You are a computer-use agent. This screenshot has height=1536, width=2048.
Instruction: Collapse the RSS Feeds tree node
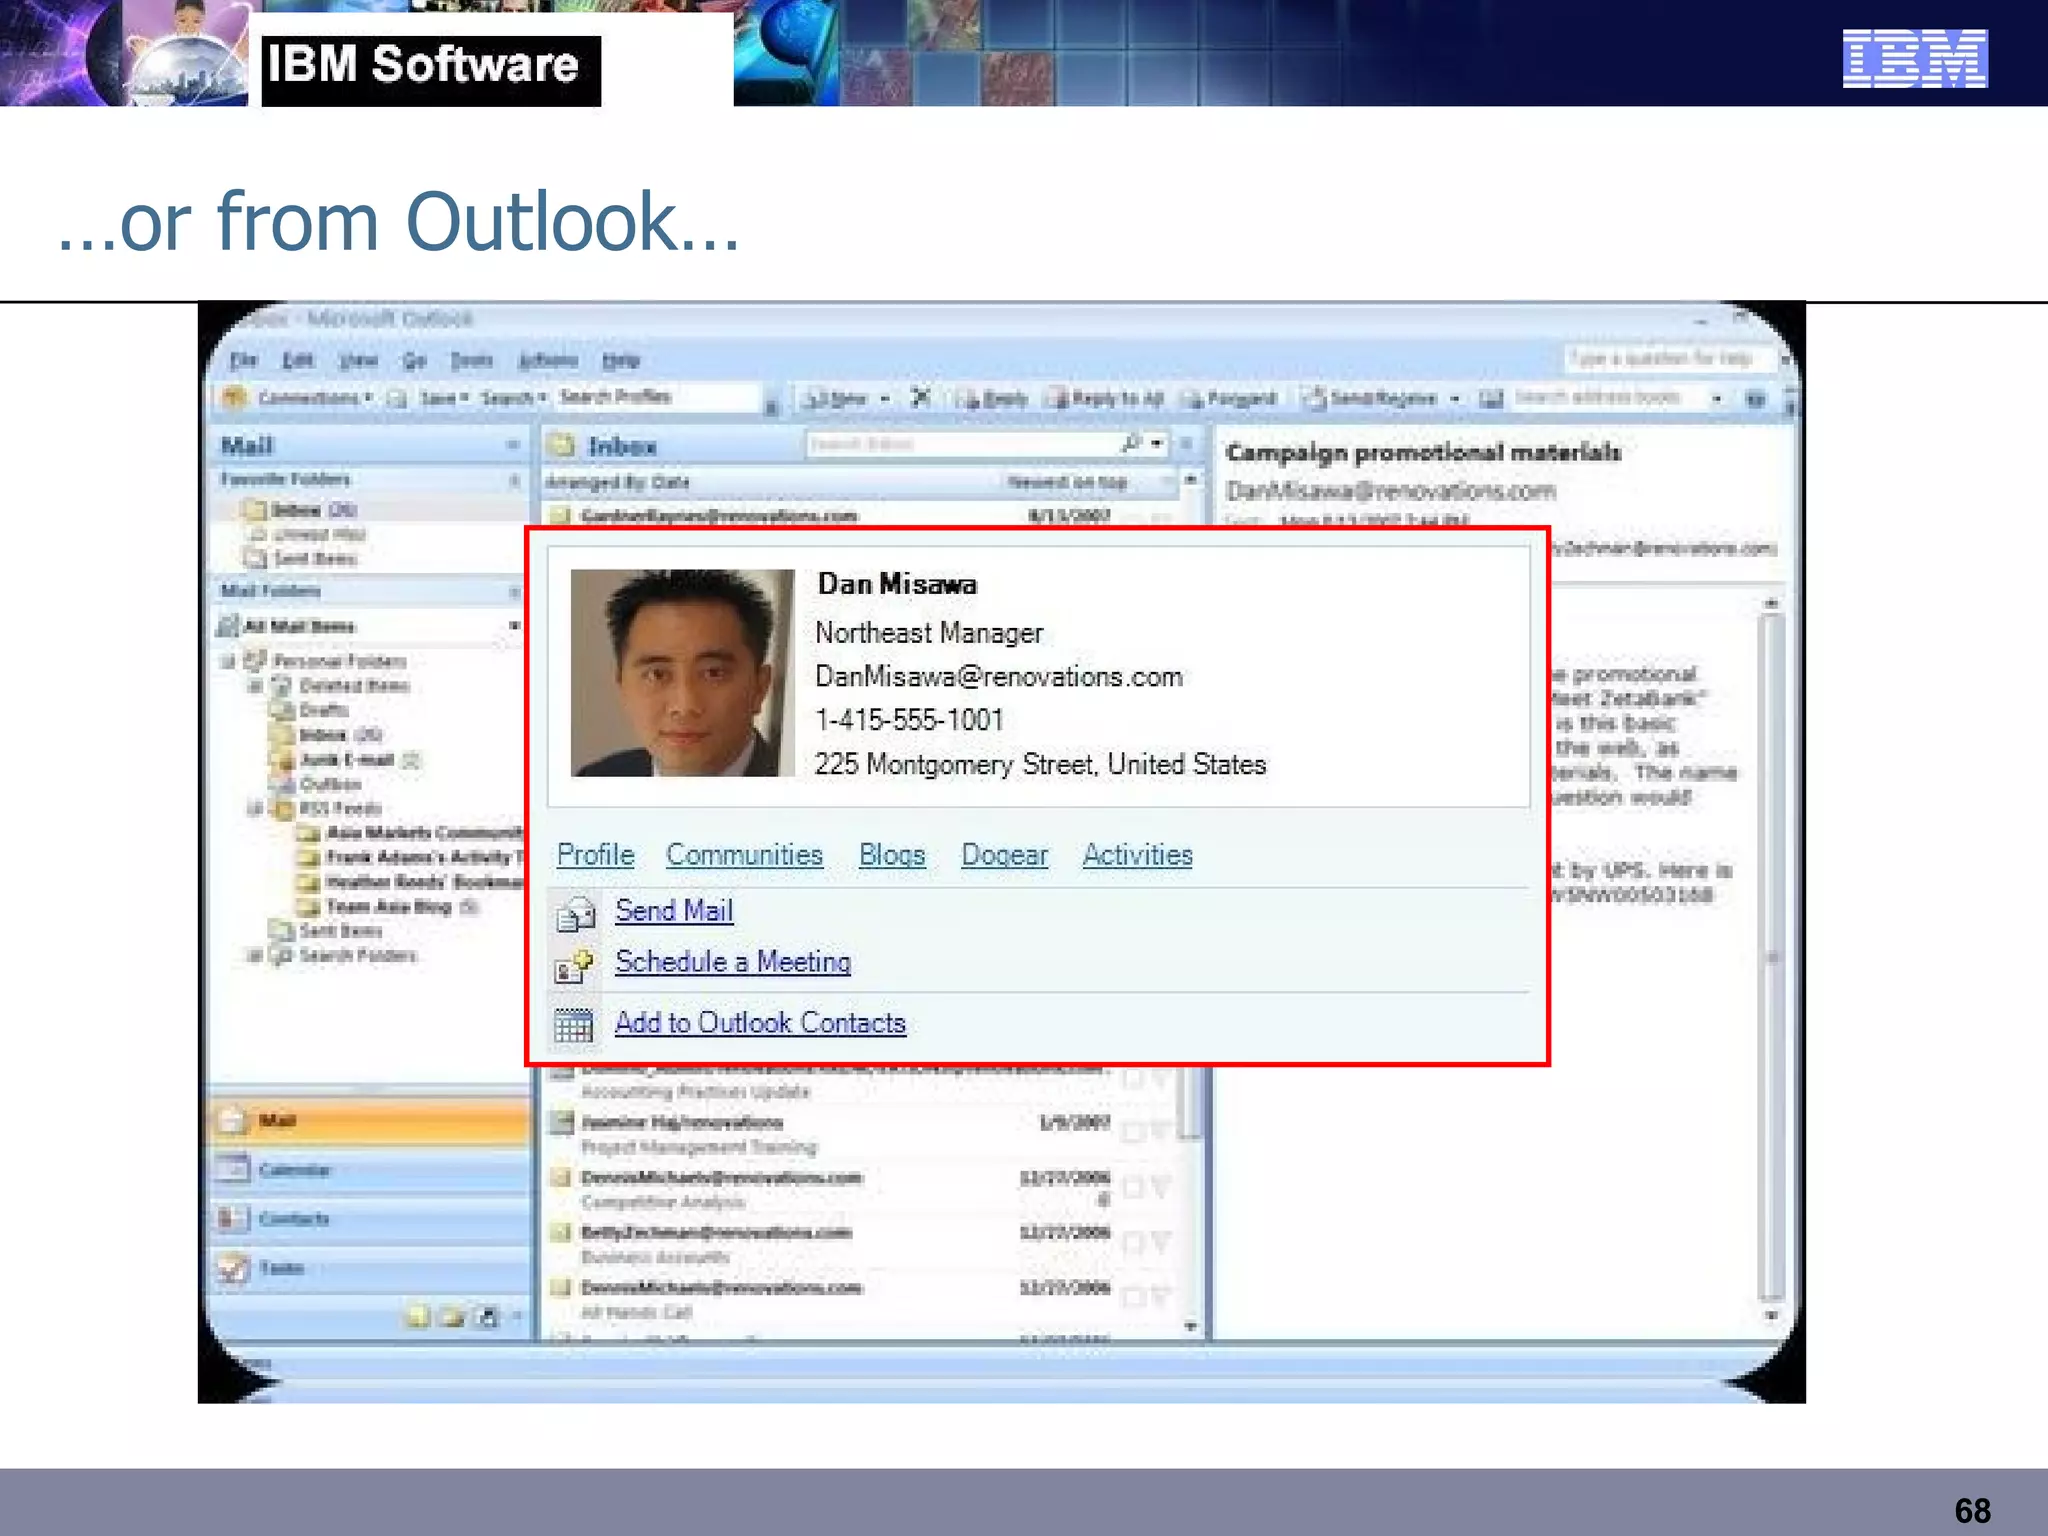tap(255, 808)
